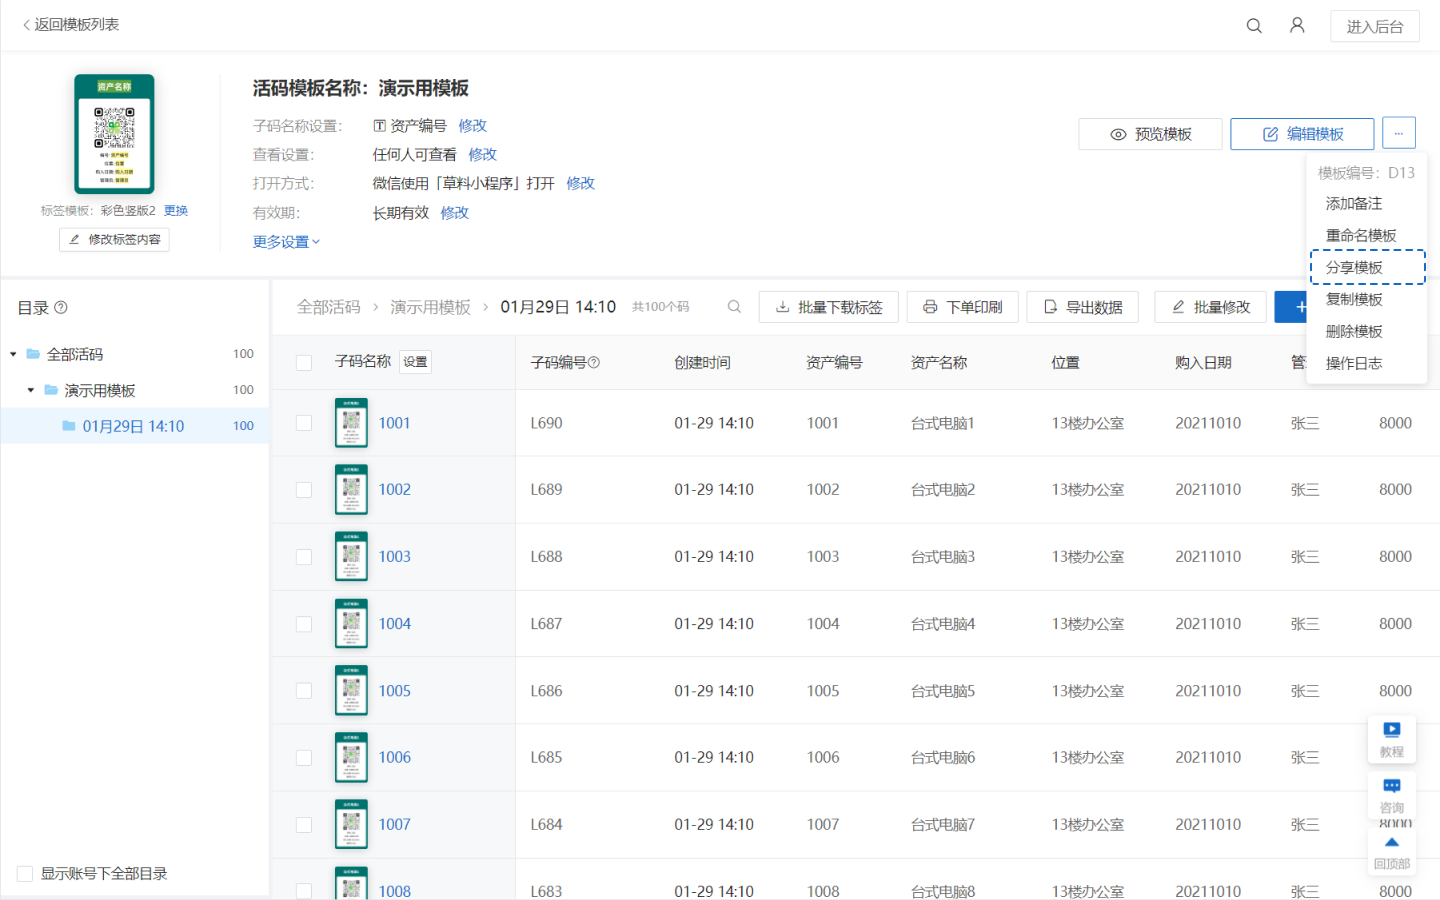
Task: Collapse the 演示用模板 folder arrow
Action: pos(31,390)
